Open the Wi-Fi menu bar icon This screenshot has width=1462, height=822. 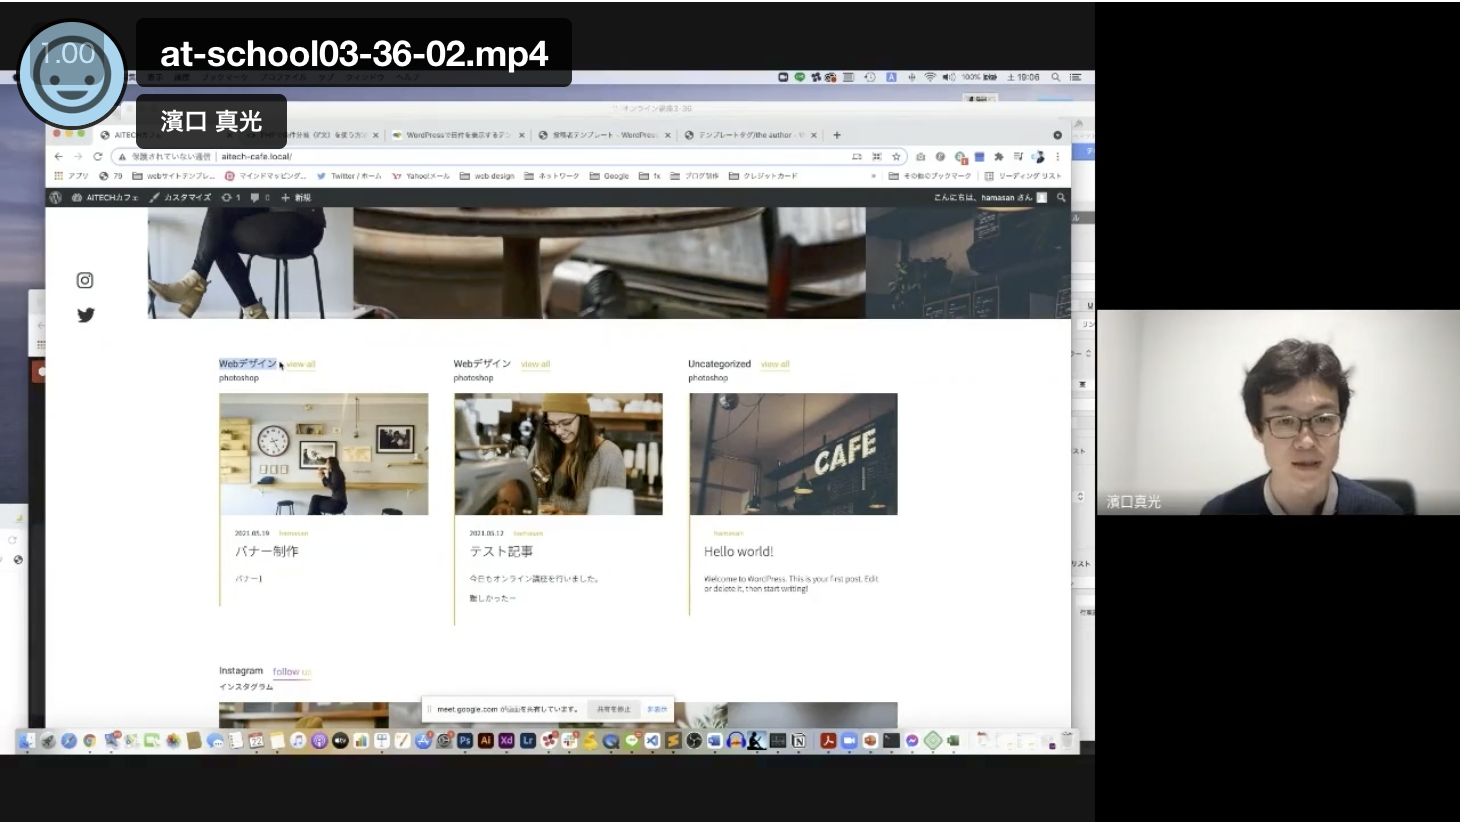pos(930,77)
